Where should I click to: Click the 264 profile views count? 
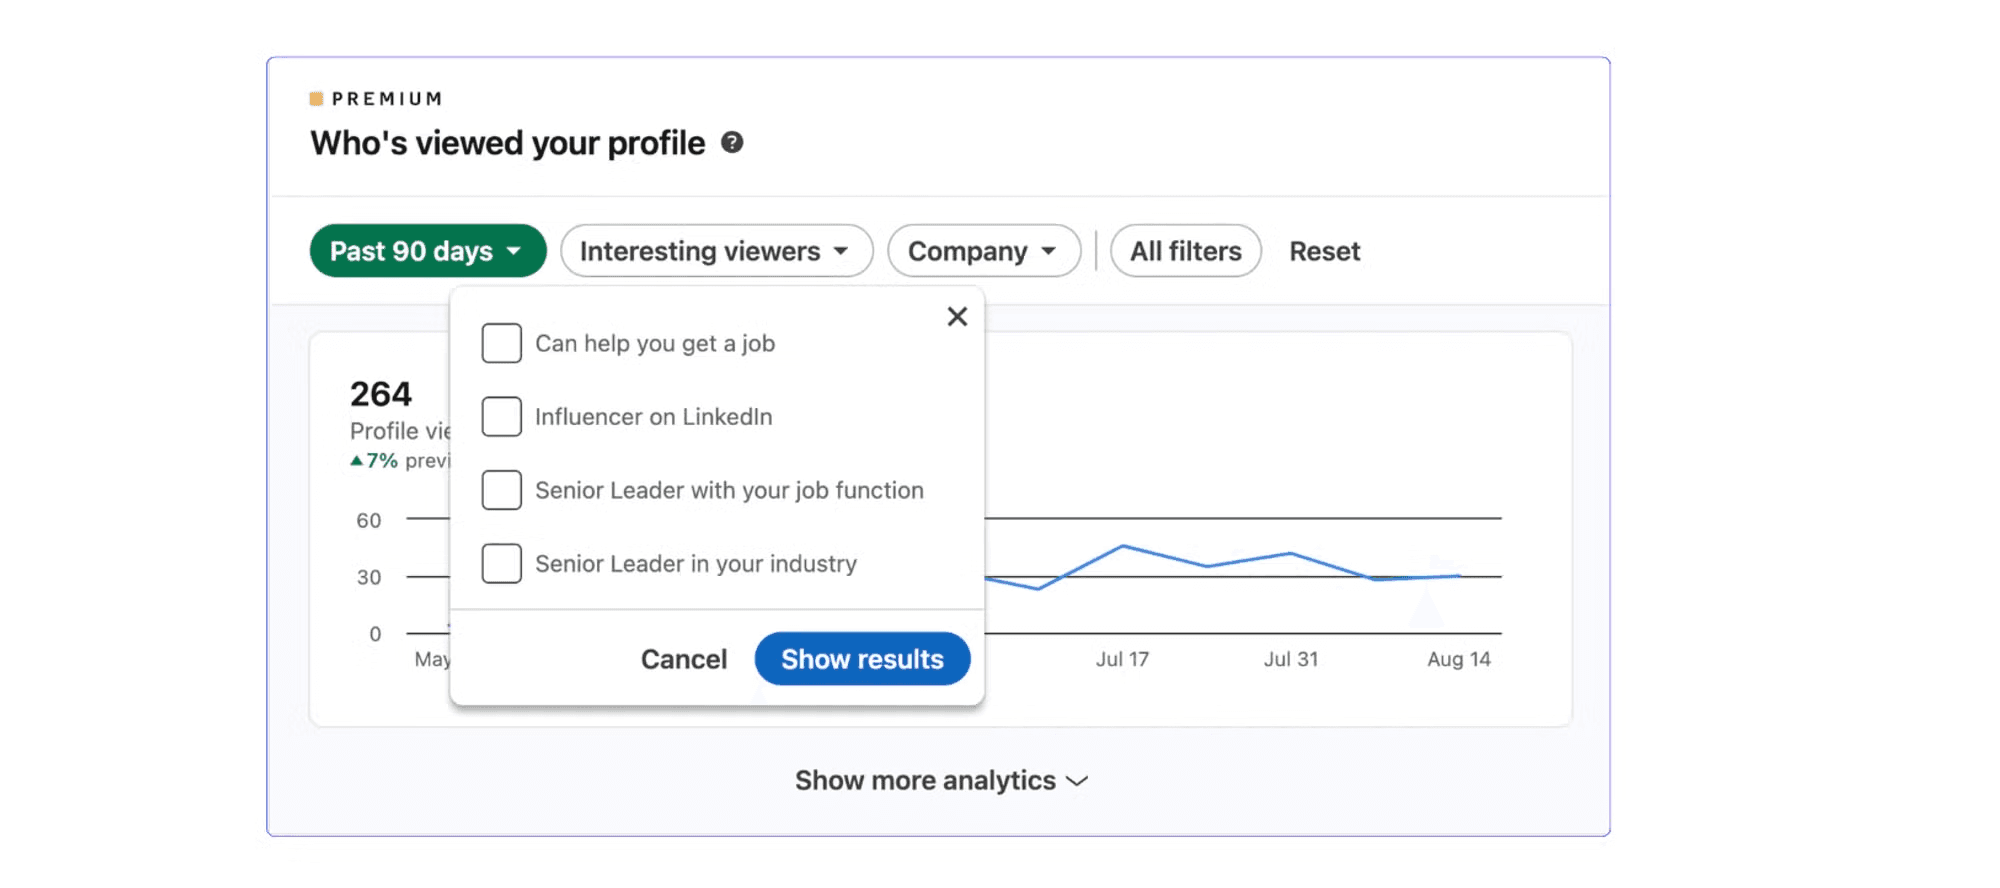pos(381,394)
